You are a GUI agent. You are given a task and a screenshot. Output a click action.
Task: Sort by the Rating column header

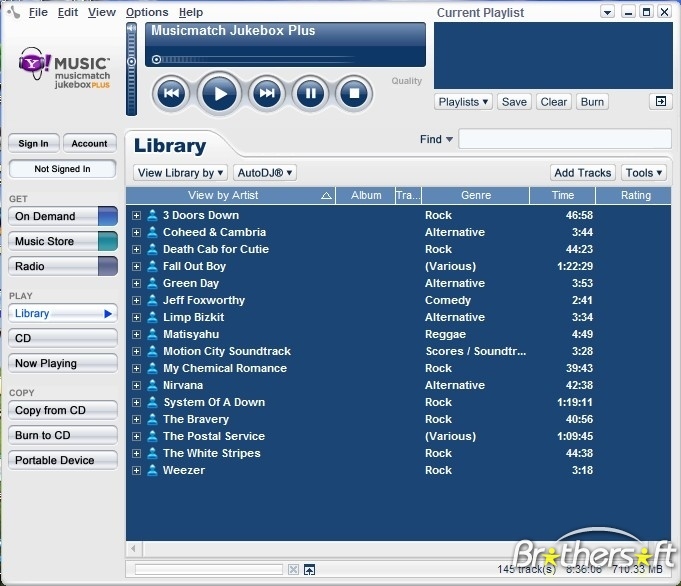tap(634, 195)
